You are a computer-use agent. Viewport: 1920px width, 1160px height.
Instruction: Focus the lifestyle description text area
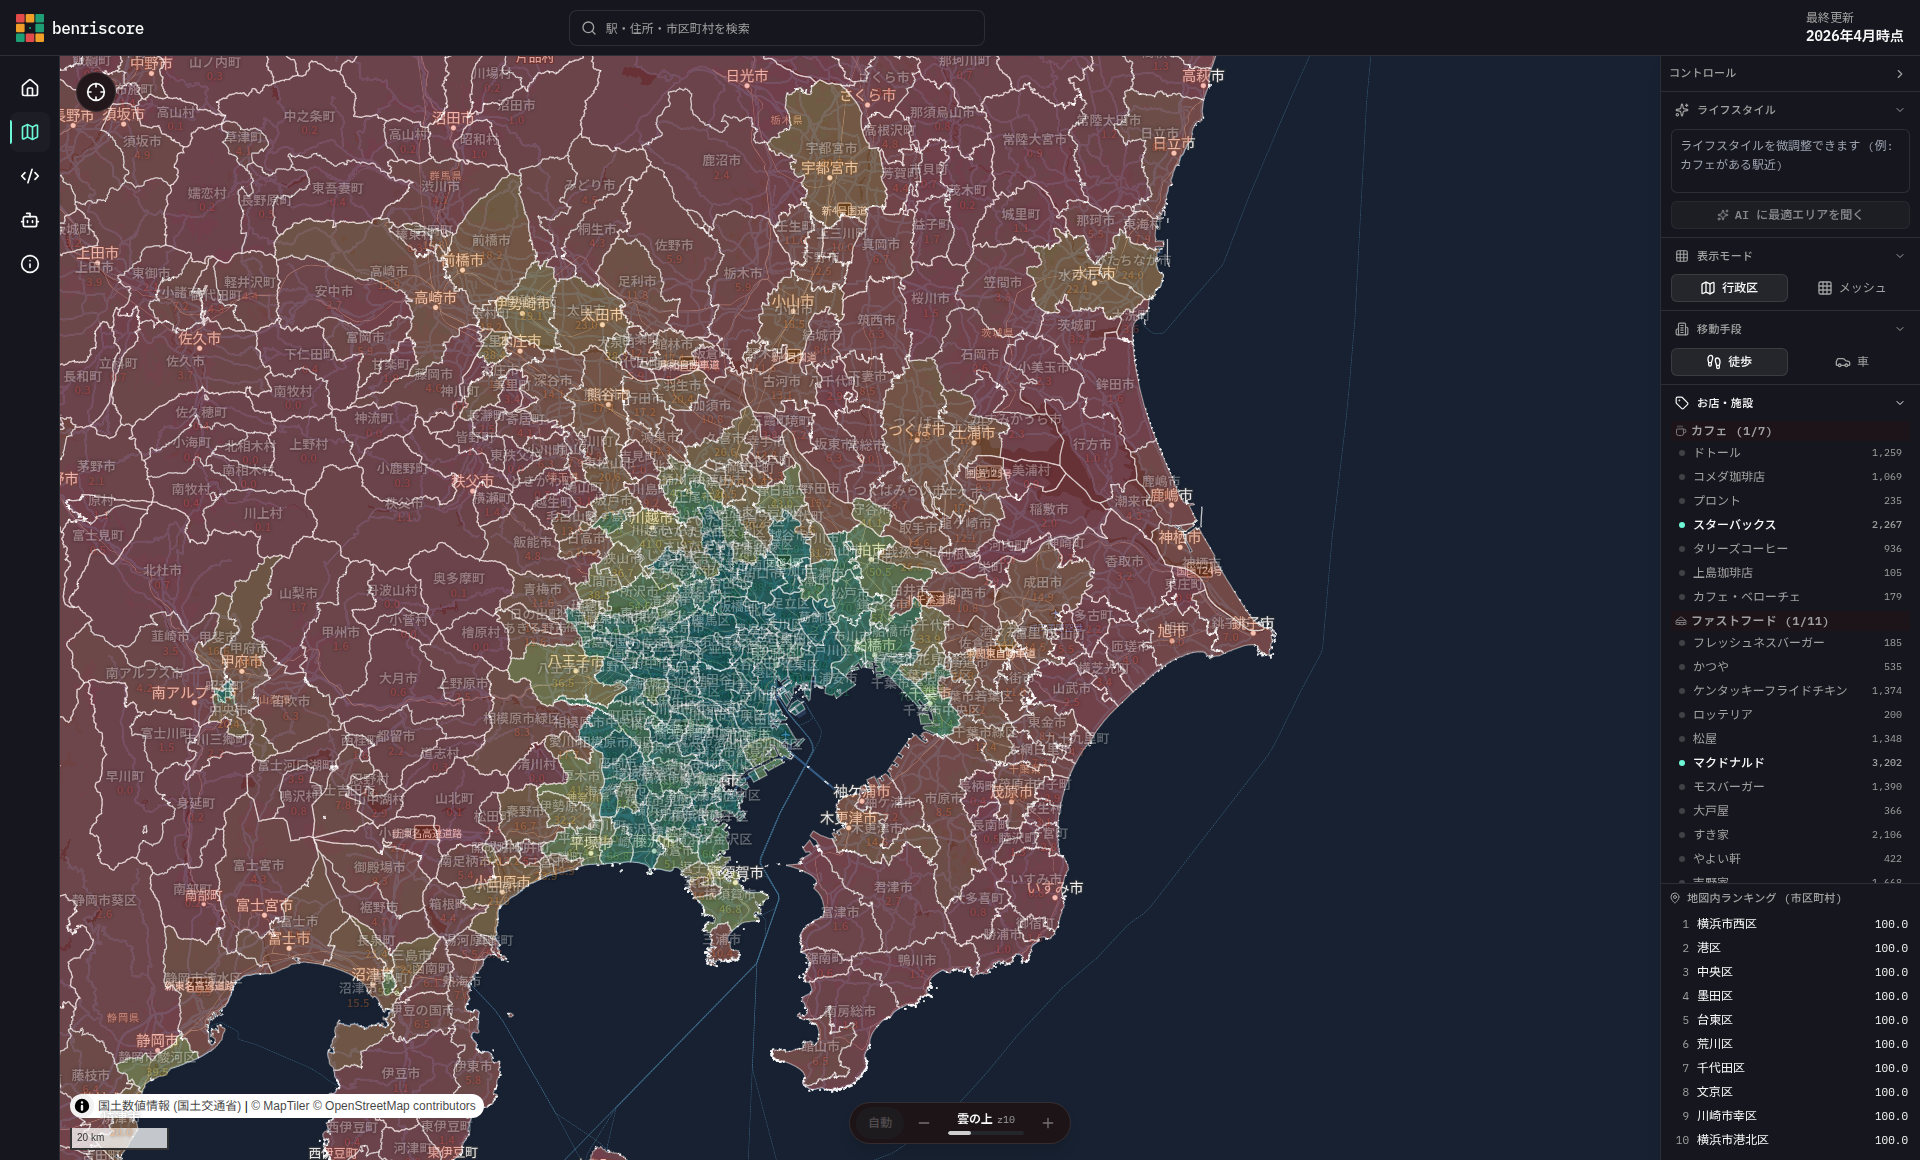[x=1790, y=161]
